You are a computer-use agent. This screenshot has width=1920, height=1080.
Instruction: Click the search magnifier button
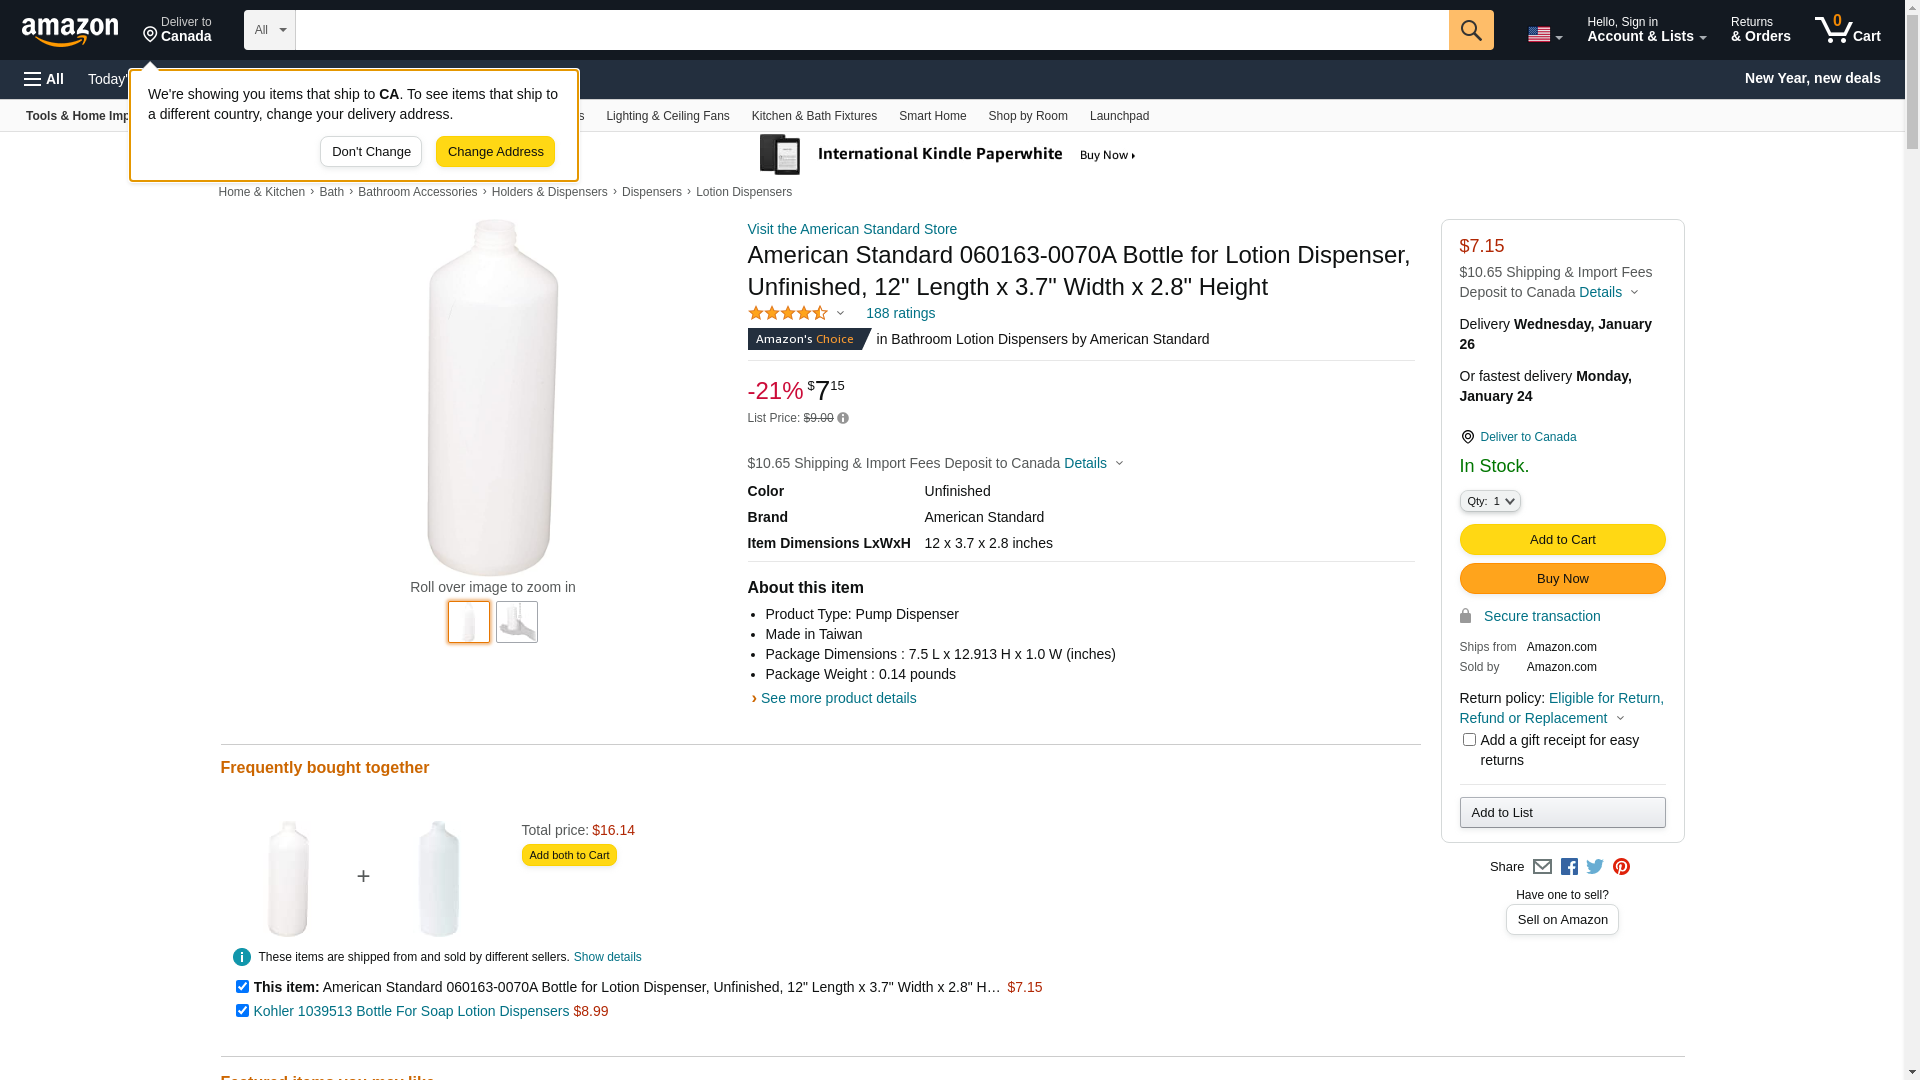[x=1470, y=30]
